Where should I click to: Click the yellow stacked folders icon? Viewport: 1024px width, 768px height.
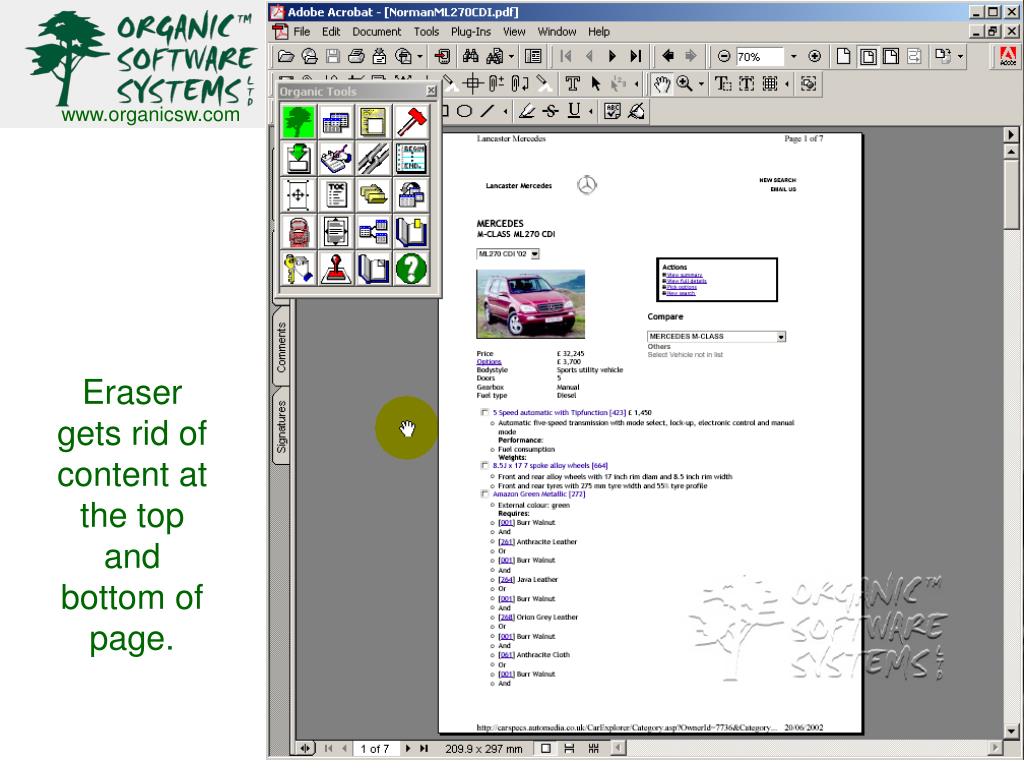[x=374, y=195]
